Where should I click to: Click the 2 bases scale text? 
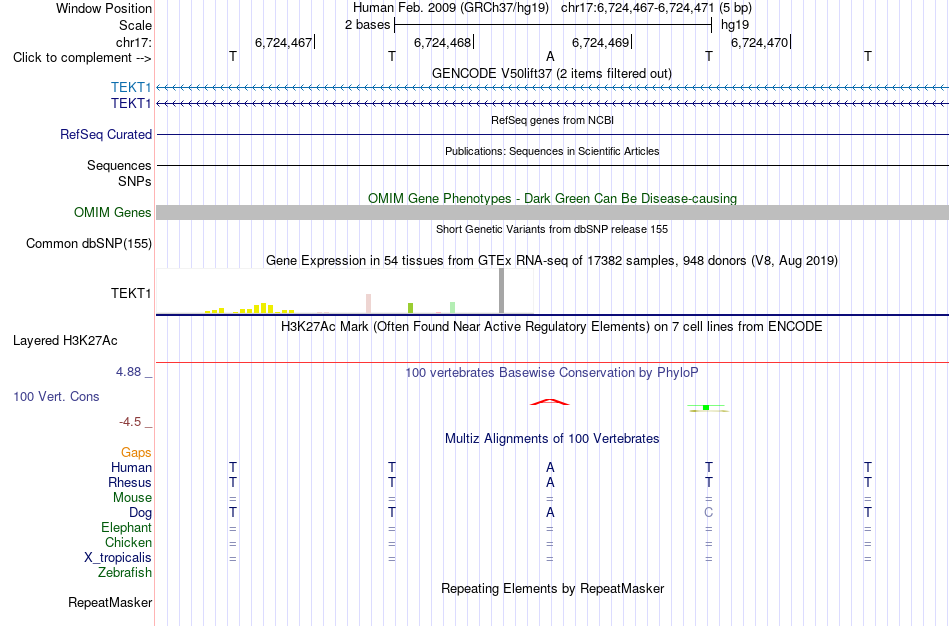368,25
